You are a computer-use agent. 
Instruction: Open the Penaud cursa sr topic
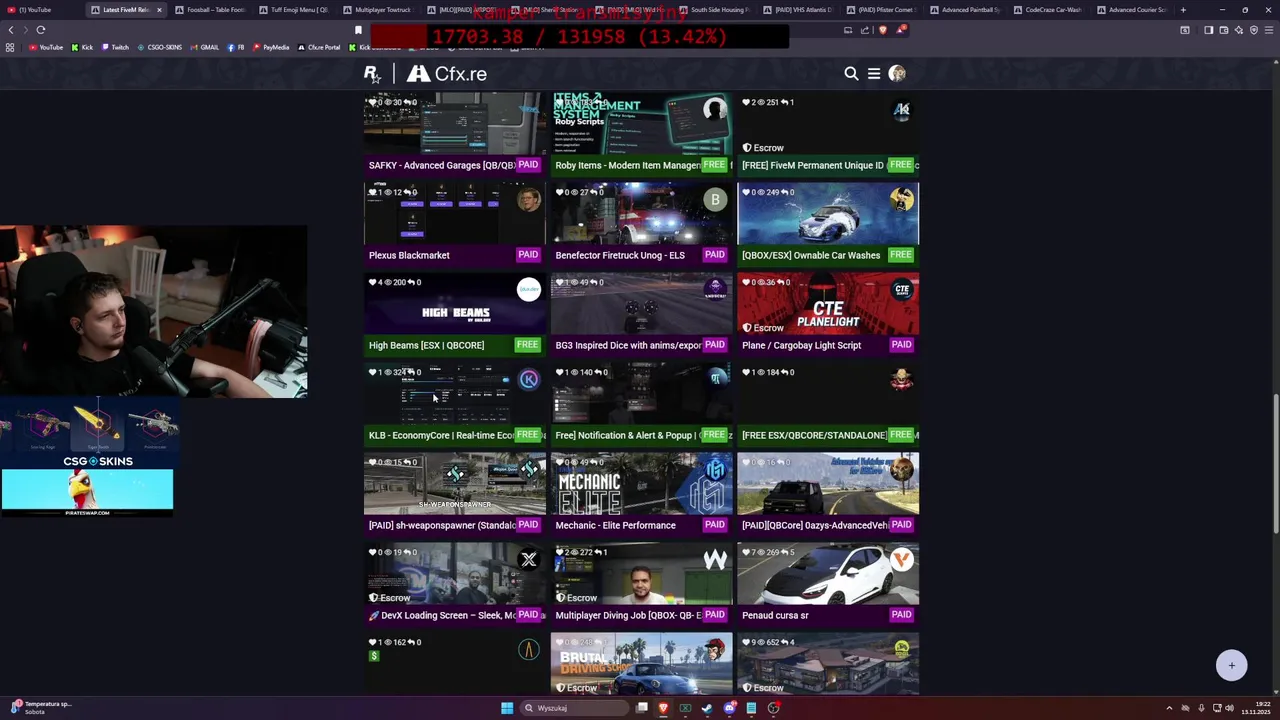tap(775, 615)
